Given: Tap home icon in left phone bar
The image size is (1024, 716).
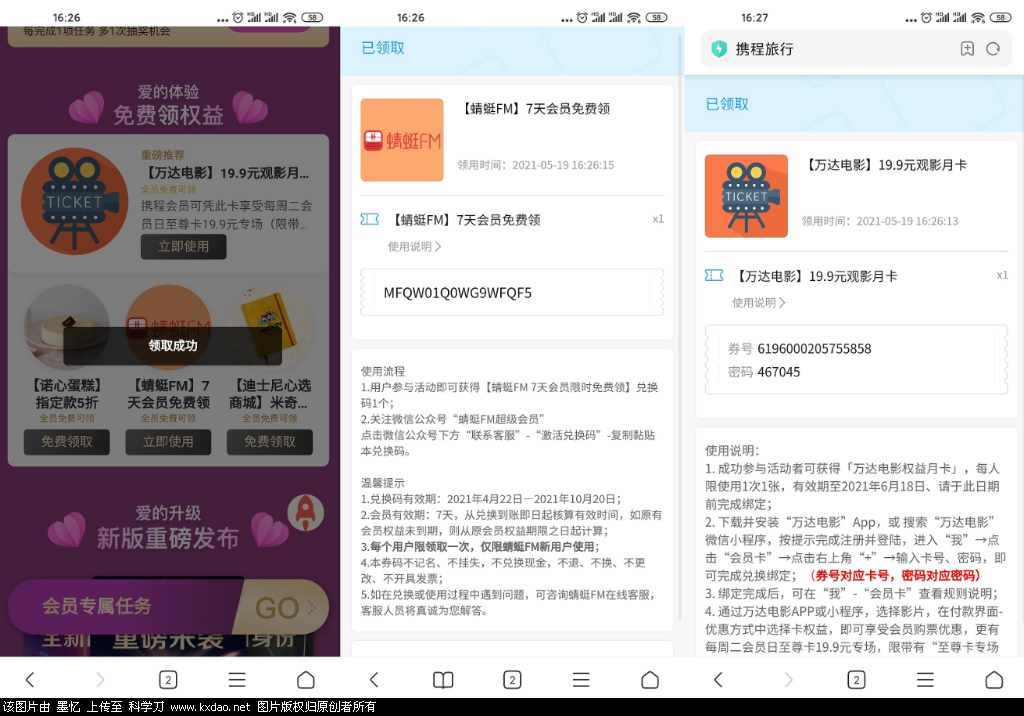Looking at the screenshot, I should [x=306, y=679].
